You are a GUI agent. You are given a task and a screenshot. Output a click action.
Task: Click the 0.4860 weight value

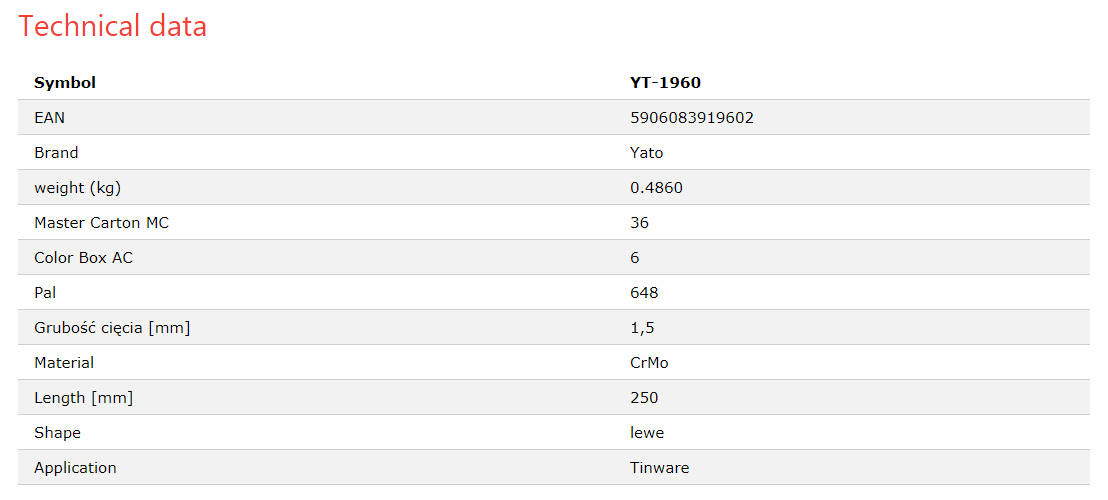pos(656,188)
